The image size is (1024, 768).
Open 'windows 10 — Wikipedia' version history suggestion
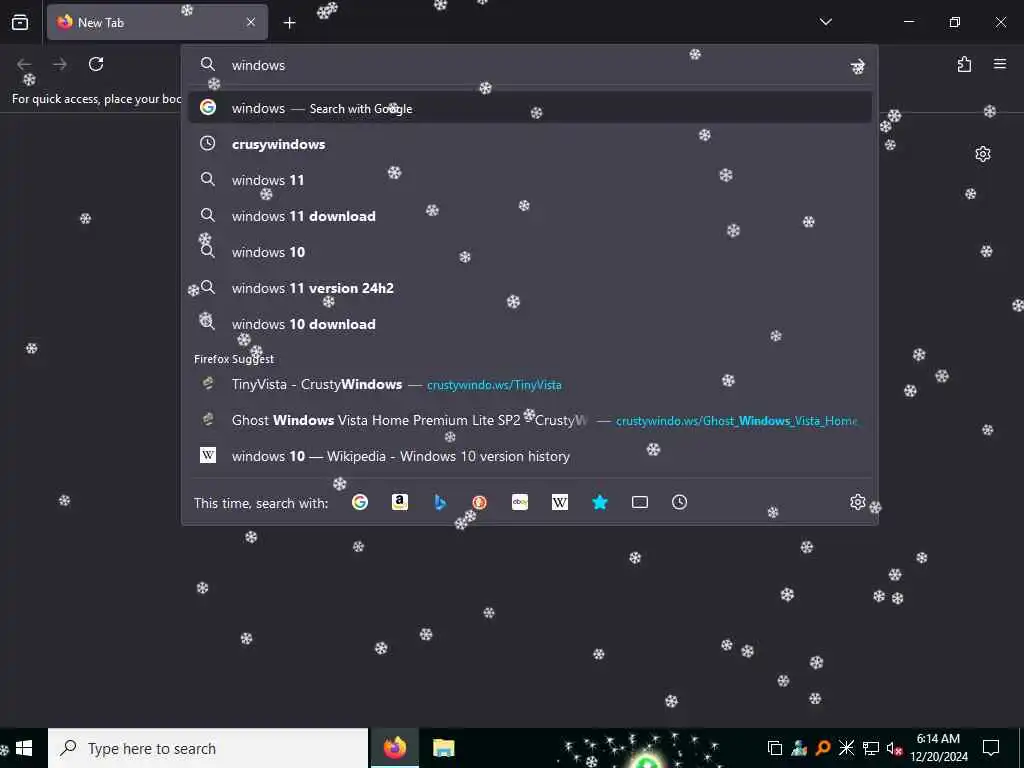(x=530, y=456)
